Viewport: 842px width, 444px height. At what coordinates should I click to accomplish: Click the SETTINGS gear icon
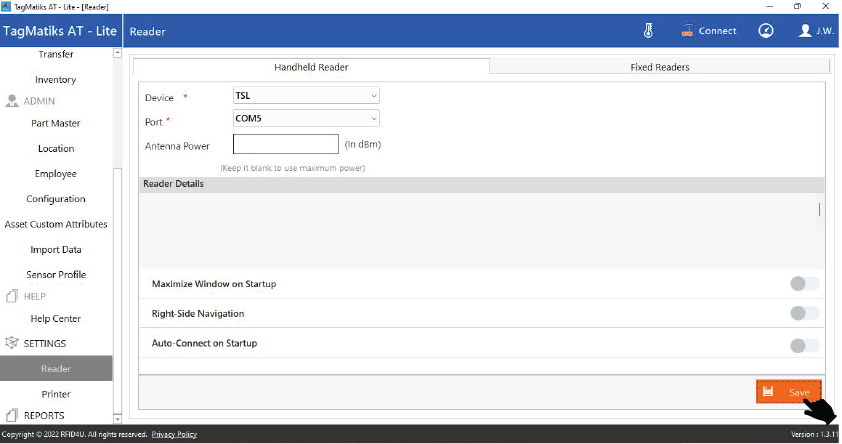pyautogui.click(x=13, y=343)
